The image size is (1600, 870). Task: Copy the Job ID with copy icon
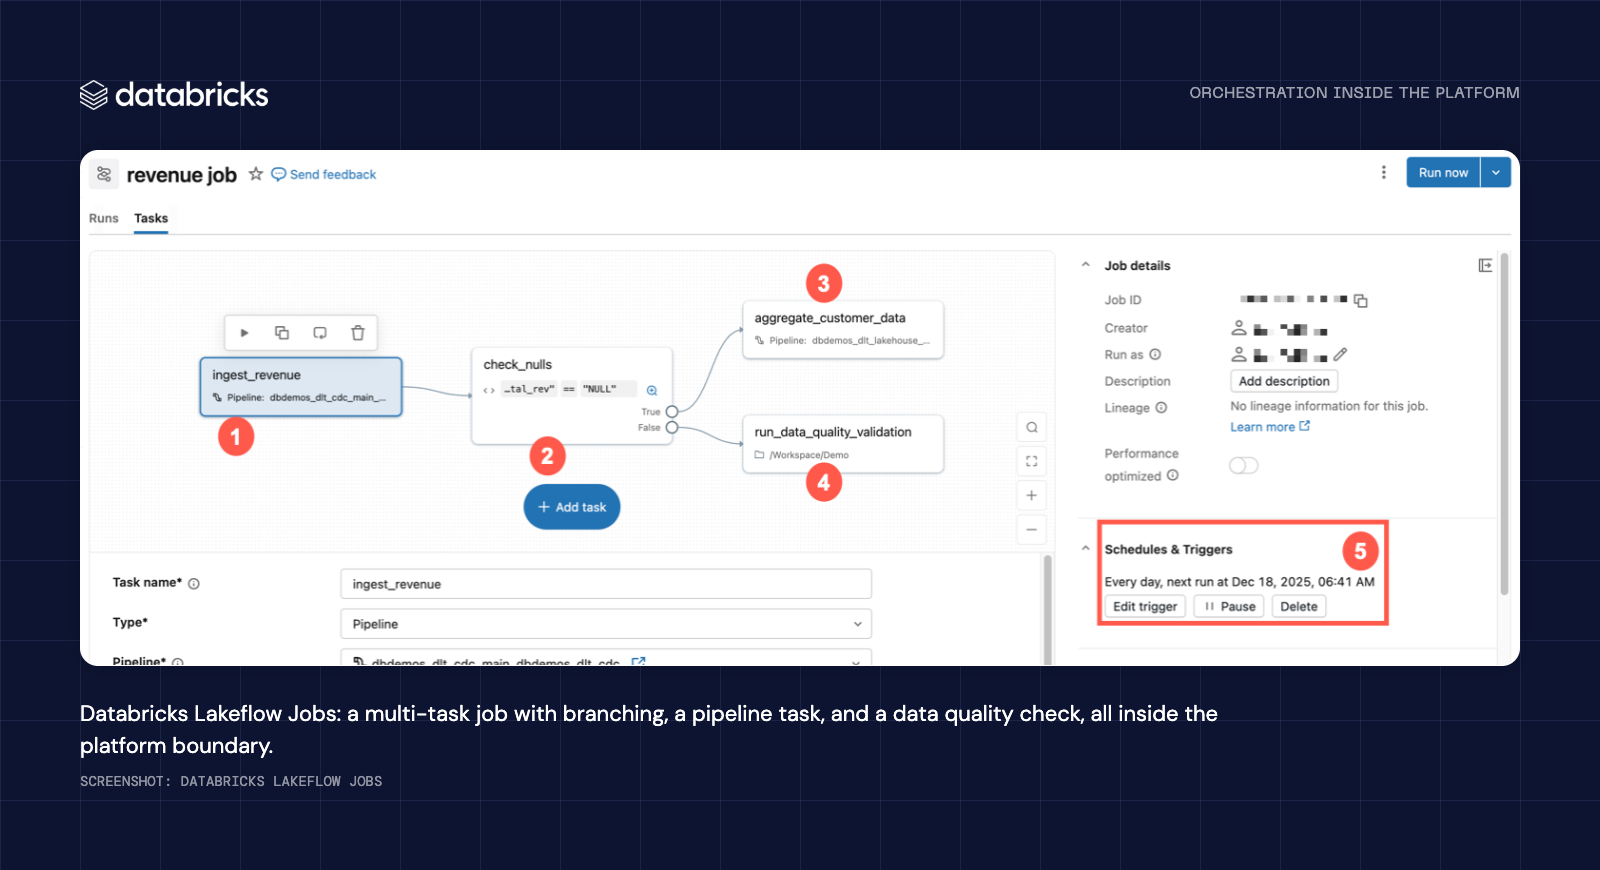[x=1360, y=300]
